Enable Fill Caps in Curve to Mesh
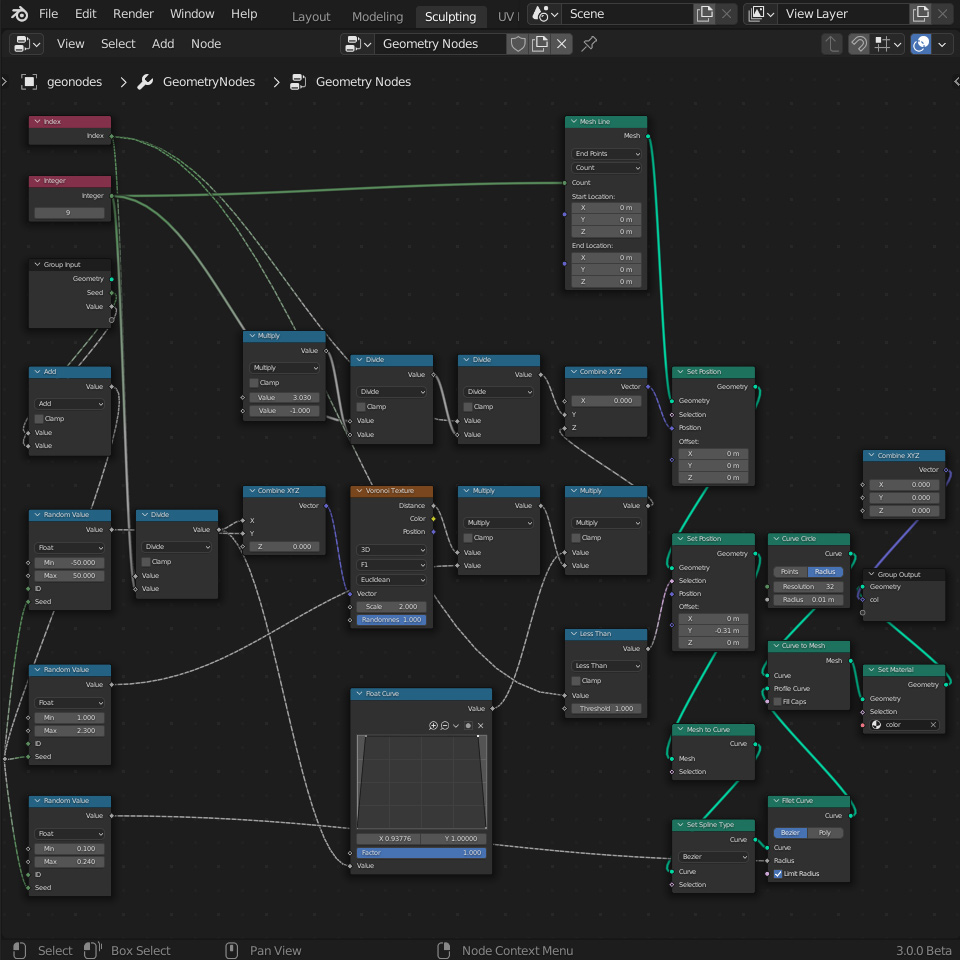 [x=778, y=701]
